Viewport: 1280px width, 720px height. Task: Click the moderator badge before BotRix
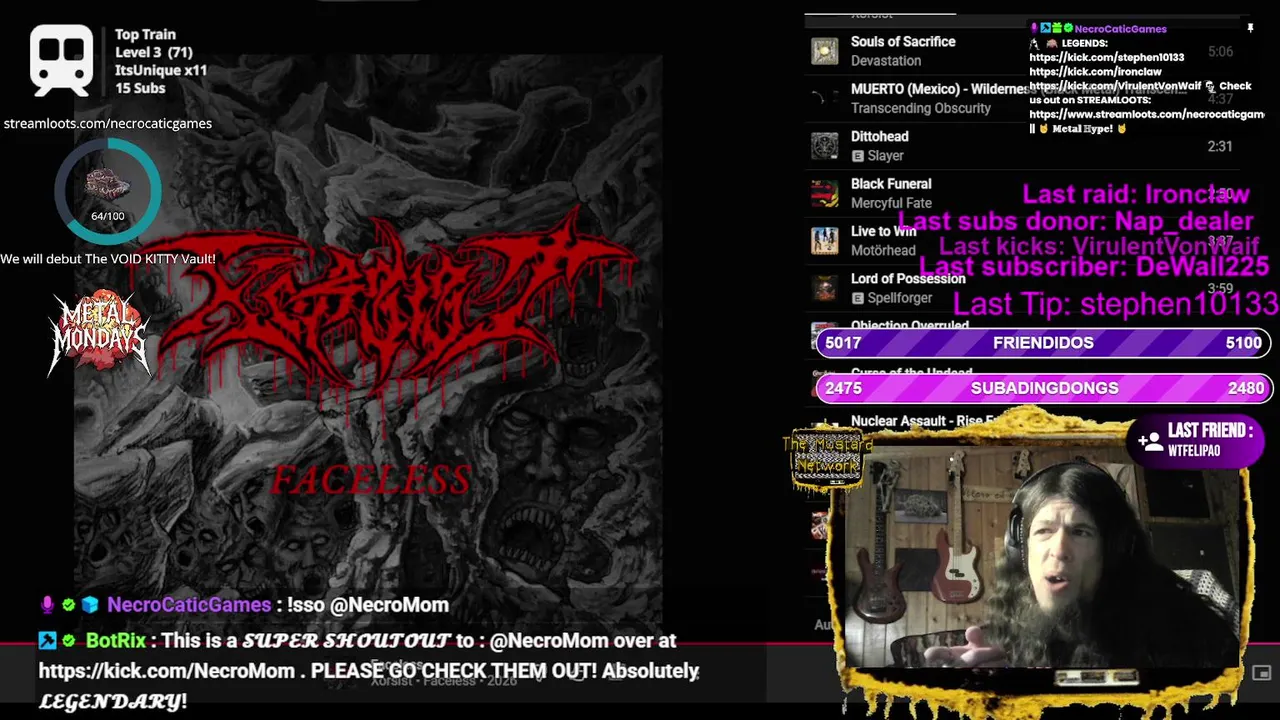click(47, 640)
